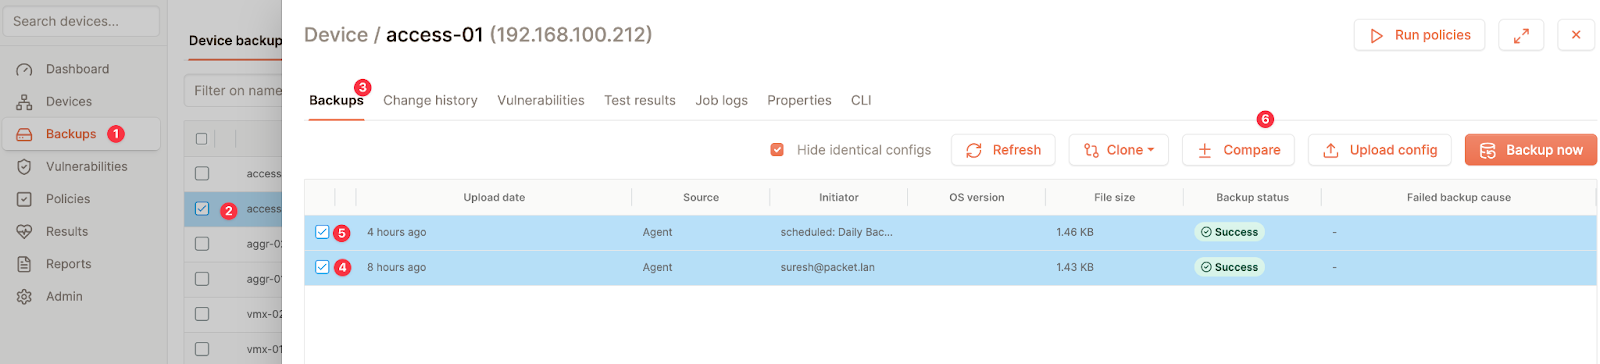This screenshot has width=1600, height=364.
Task: Click the Upload config button
Action: pos(1380,150)
